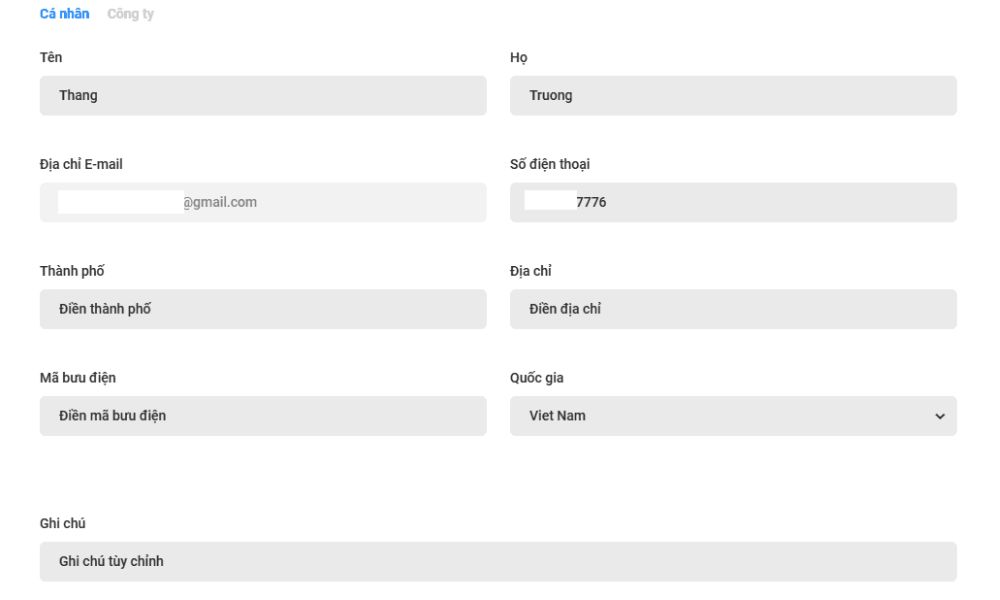This screenshot has height=600, width=1000.
Task: Click the Ghi chú label
Action: click(x=63, y=524)
